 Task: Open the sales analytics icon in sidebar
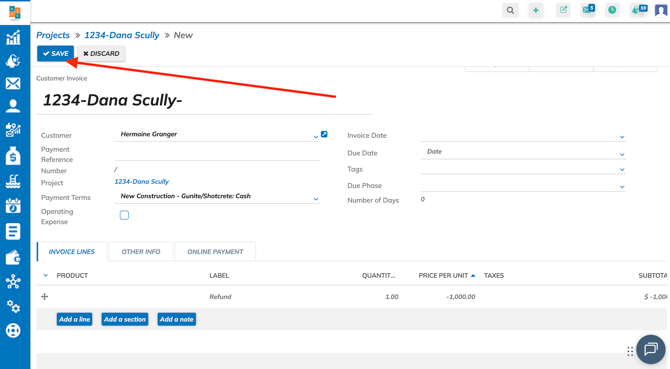[13, 130]
